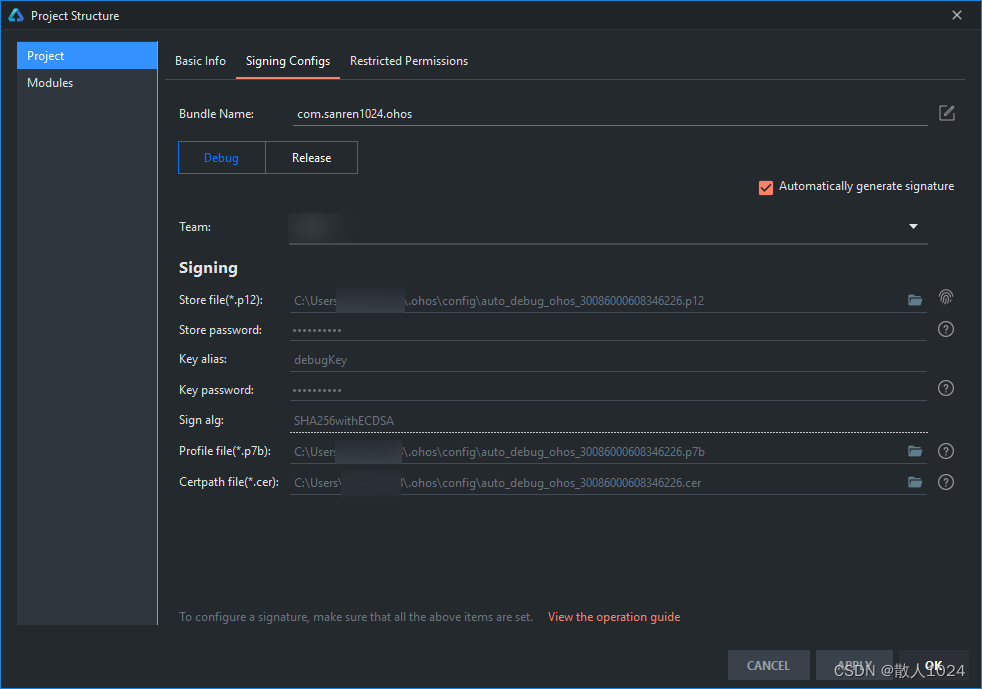Select Project in left sidebar

click(x=87, y=56)
